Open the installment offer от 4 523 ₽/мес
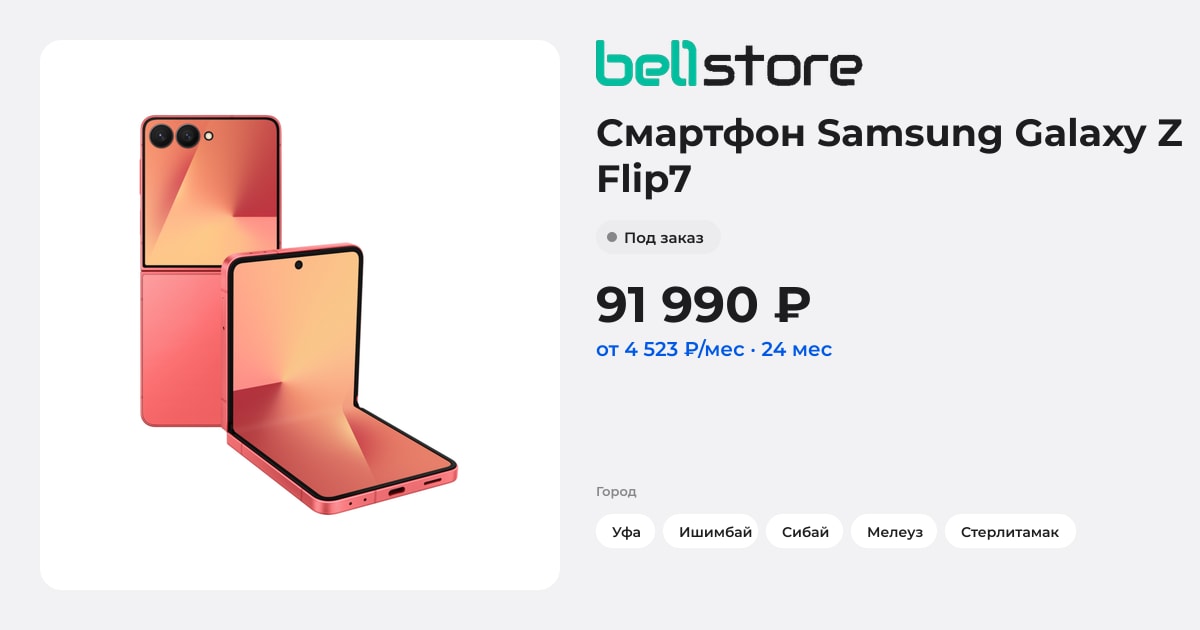 tap(714, 349)
